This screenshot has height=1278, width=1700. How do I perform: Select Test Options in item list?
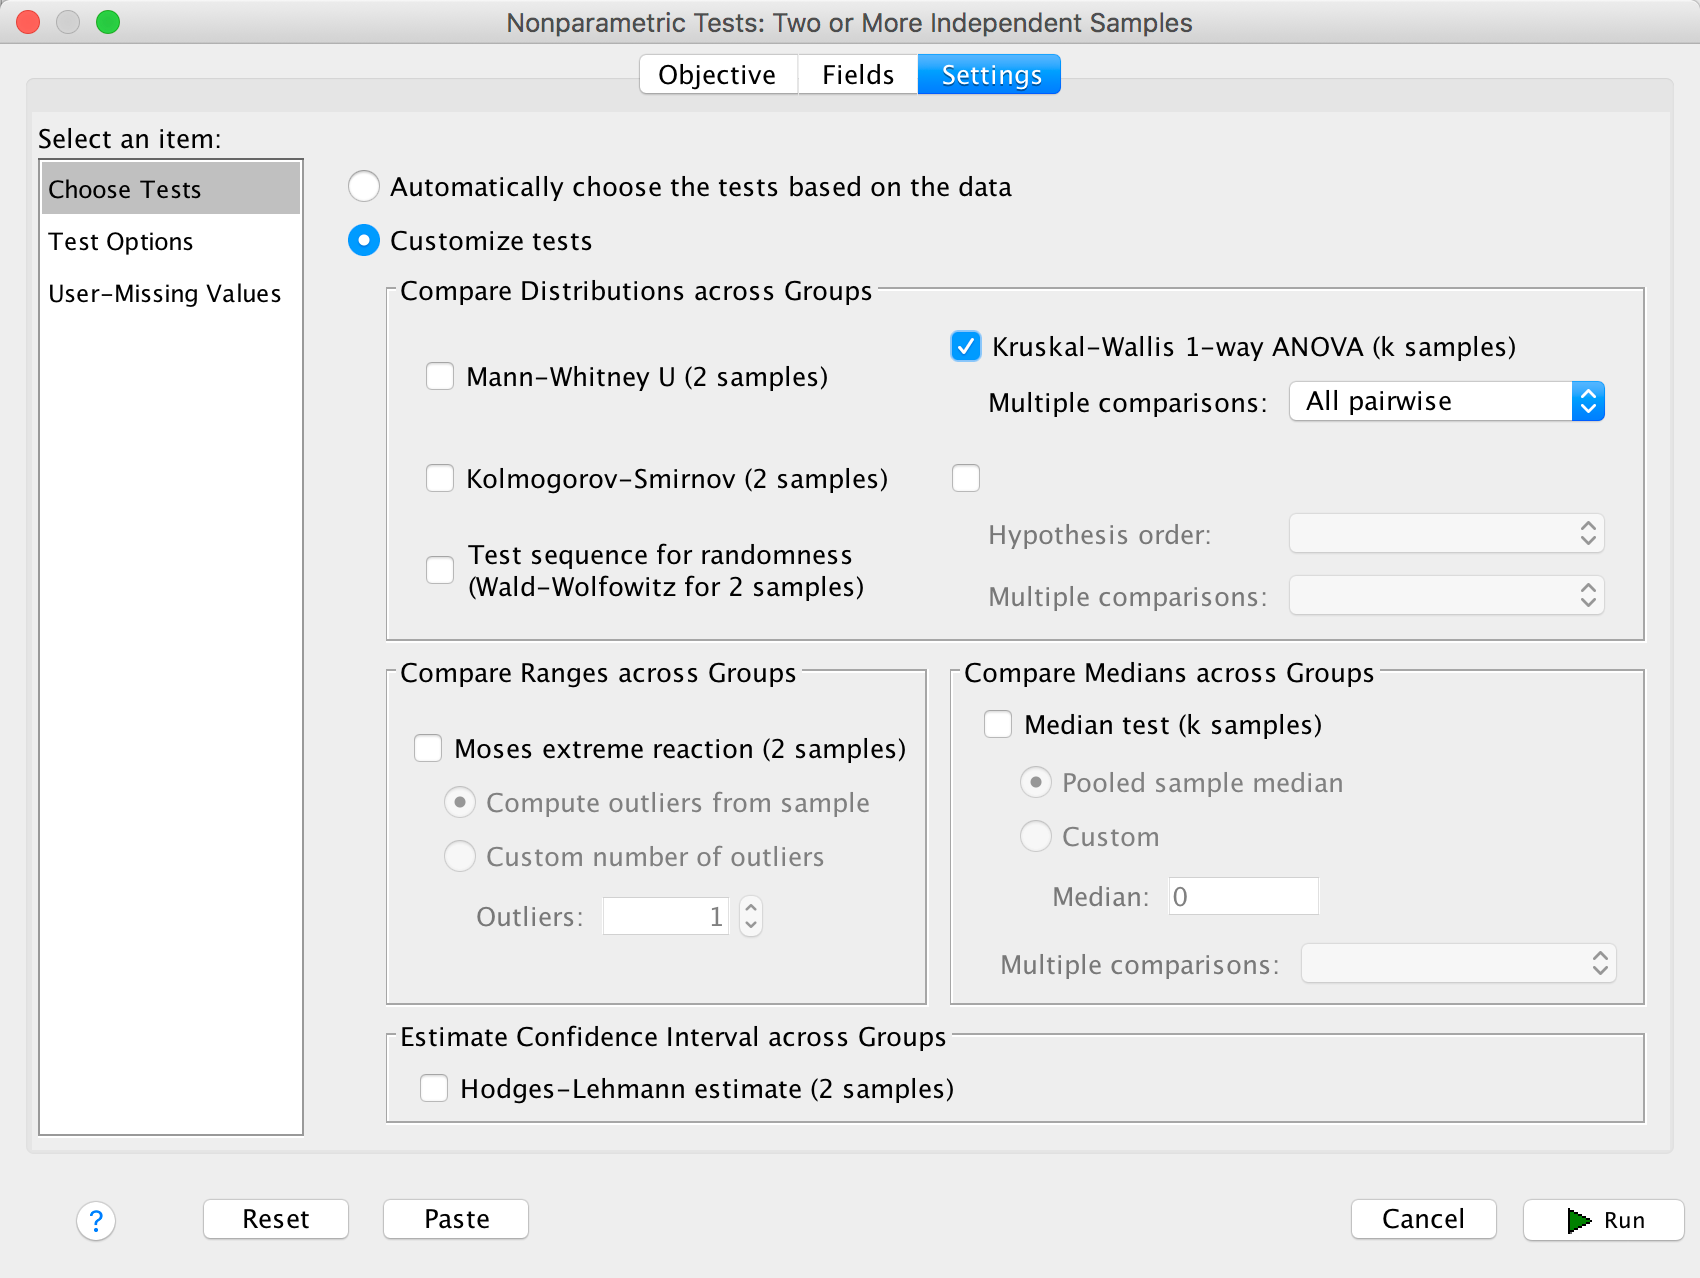pos(121,242)
